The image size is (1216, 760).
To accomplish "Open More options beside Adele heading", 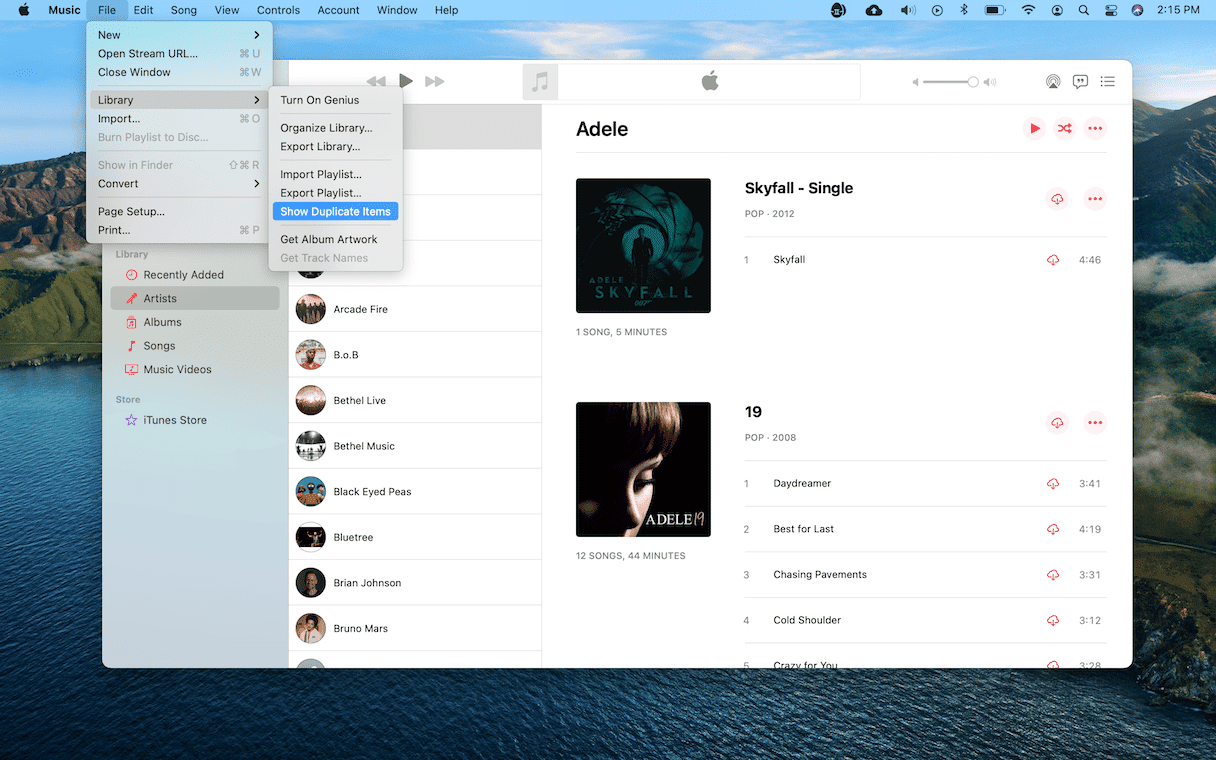I will click(1096, 128).
